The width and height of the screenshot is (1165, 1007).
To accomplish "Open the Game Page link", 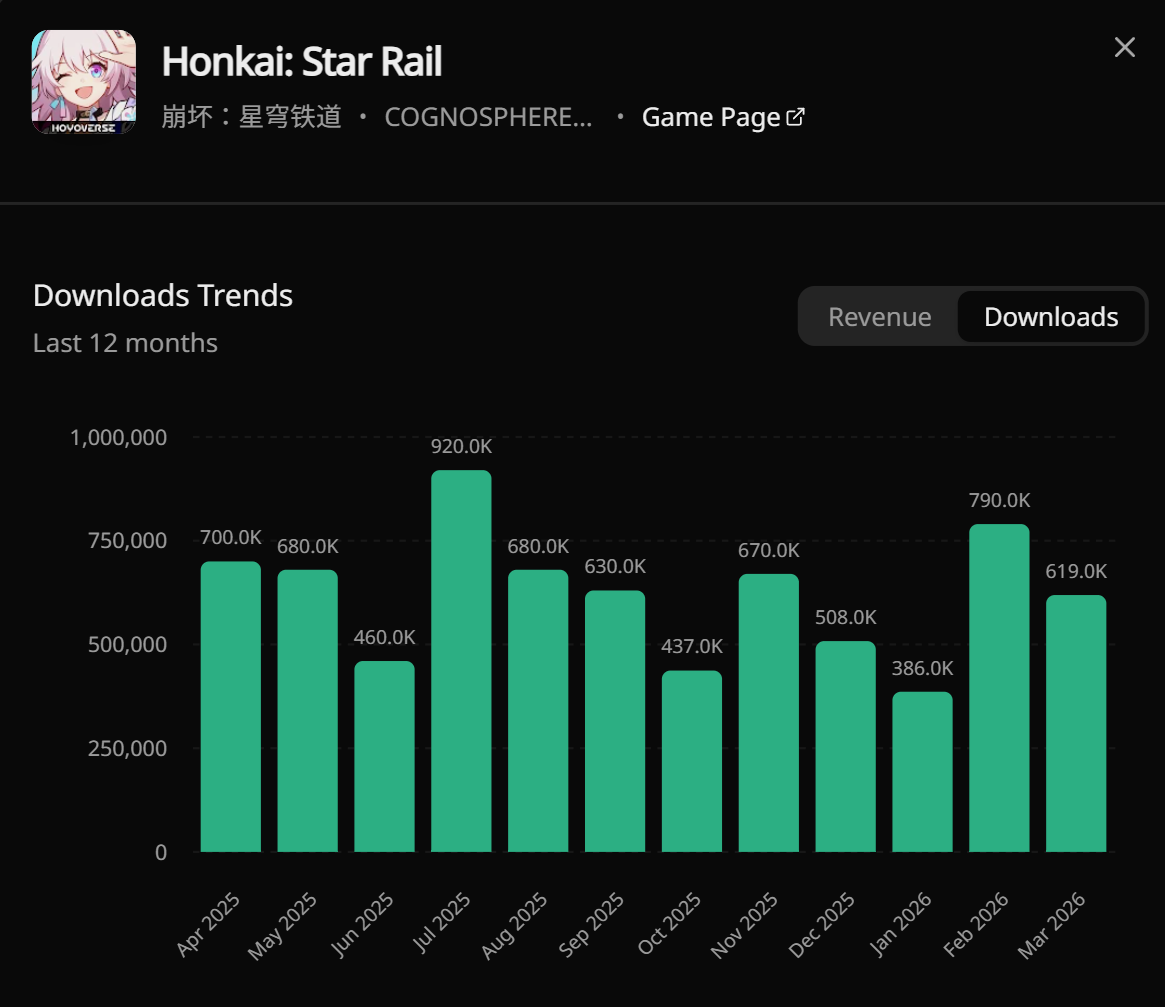I will coord(722,117).
